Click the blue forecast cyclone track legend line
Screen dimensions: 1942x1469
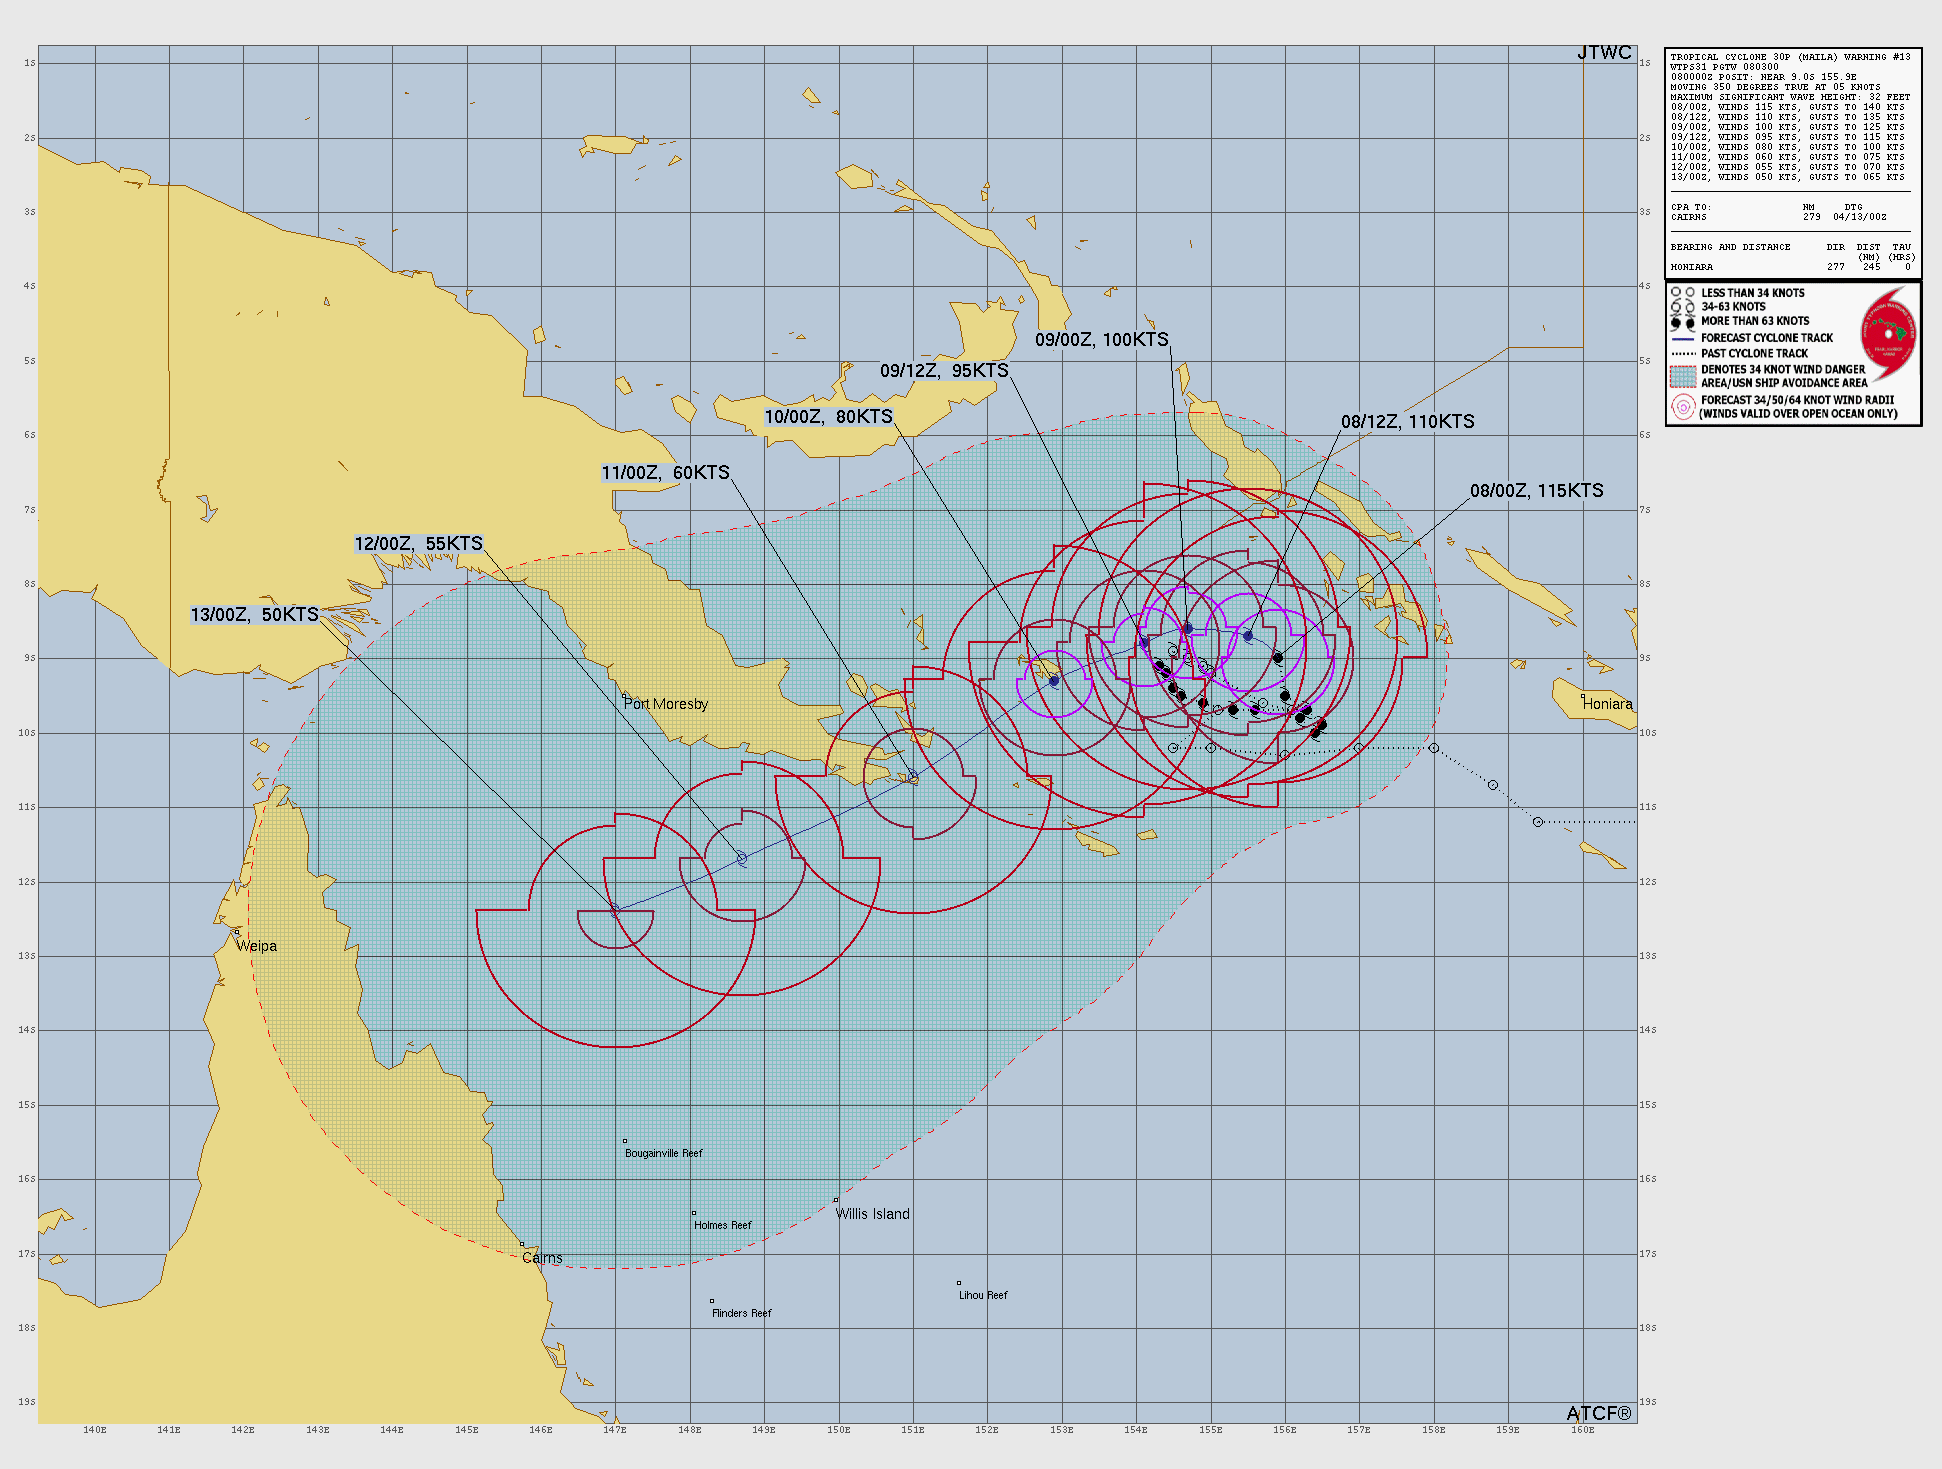(x=1683, y=338)
